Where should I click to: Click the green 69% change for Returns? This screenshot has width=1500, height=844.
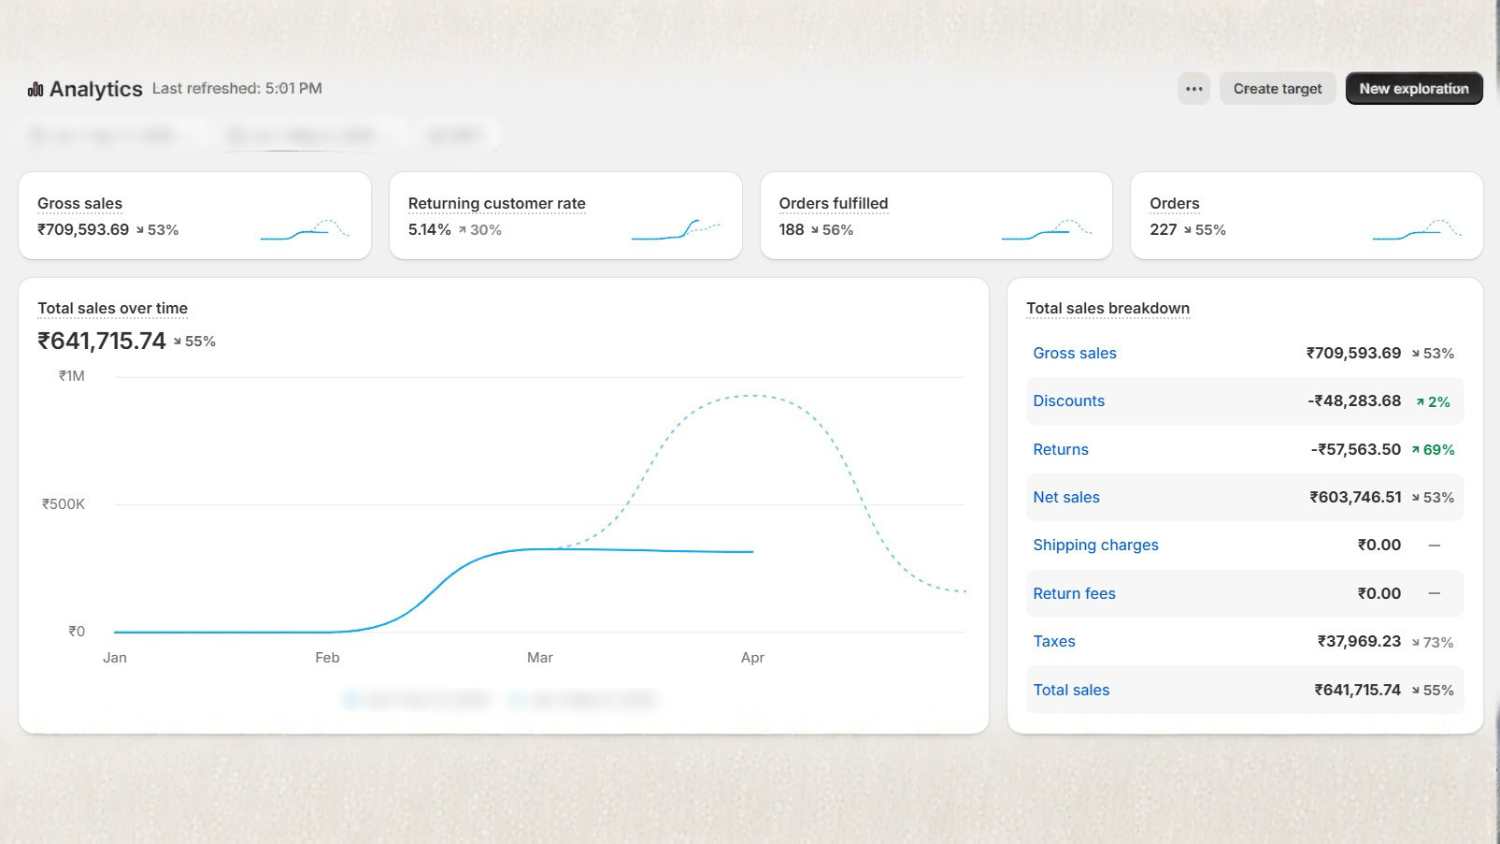coord(1433,450)
